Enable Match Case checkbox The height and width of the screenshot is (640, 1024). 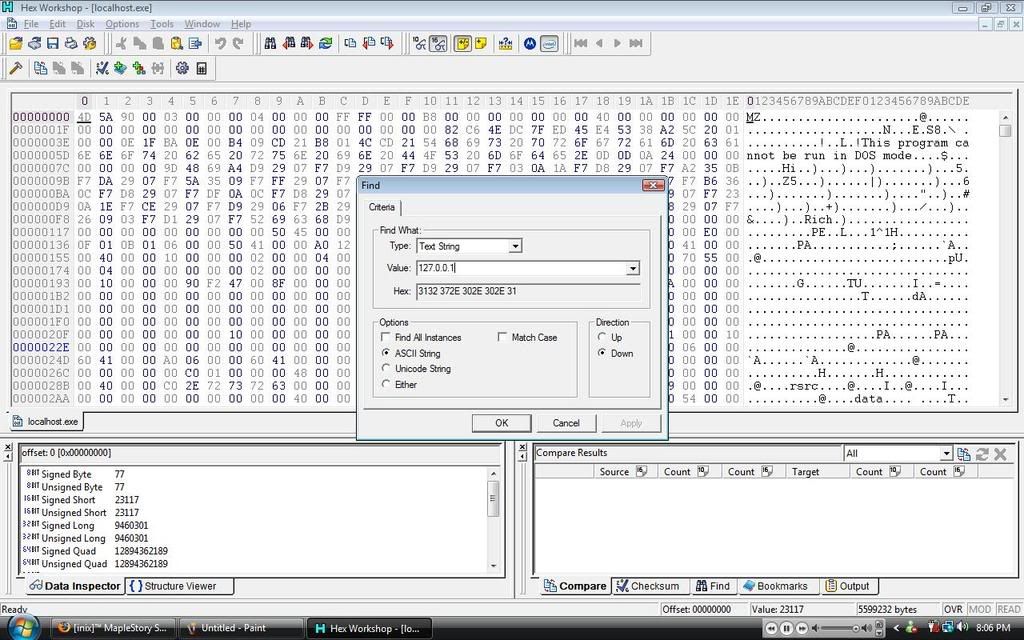502,337
